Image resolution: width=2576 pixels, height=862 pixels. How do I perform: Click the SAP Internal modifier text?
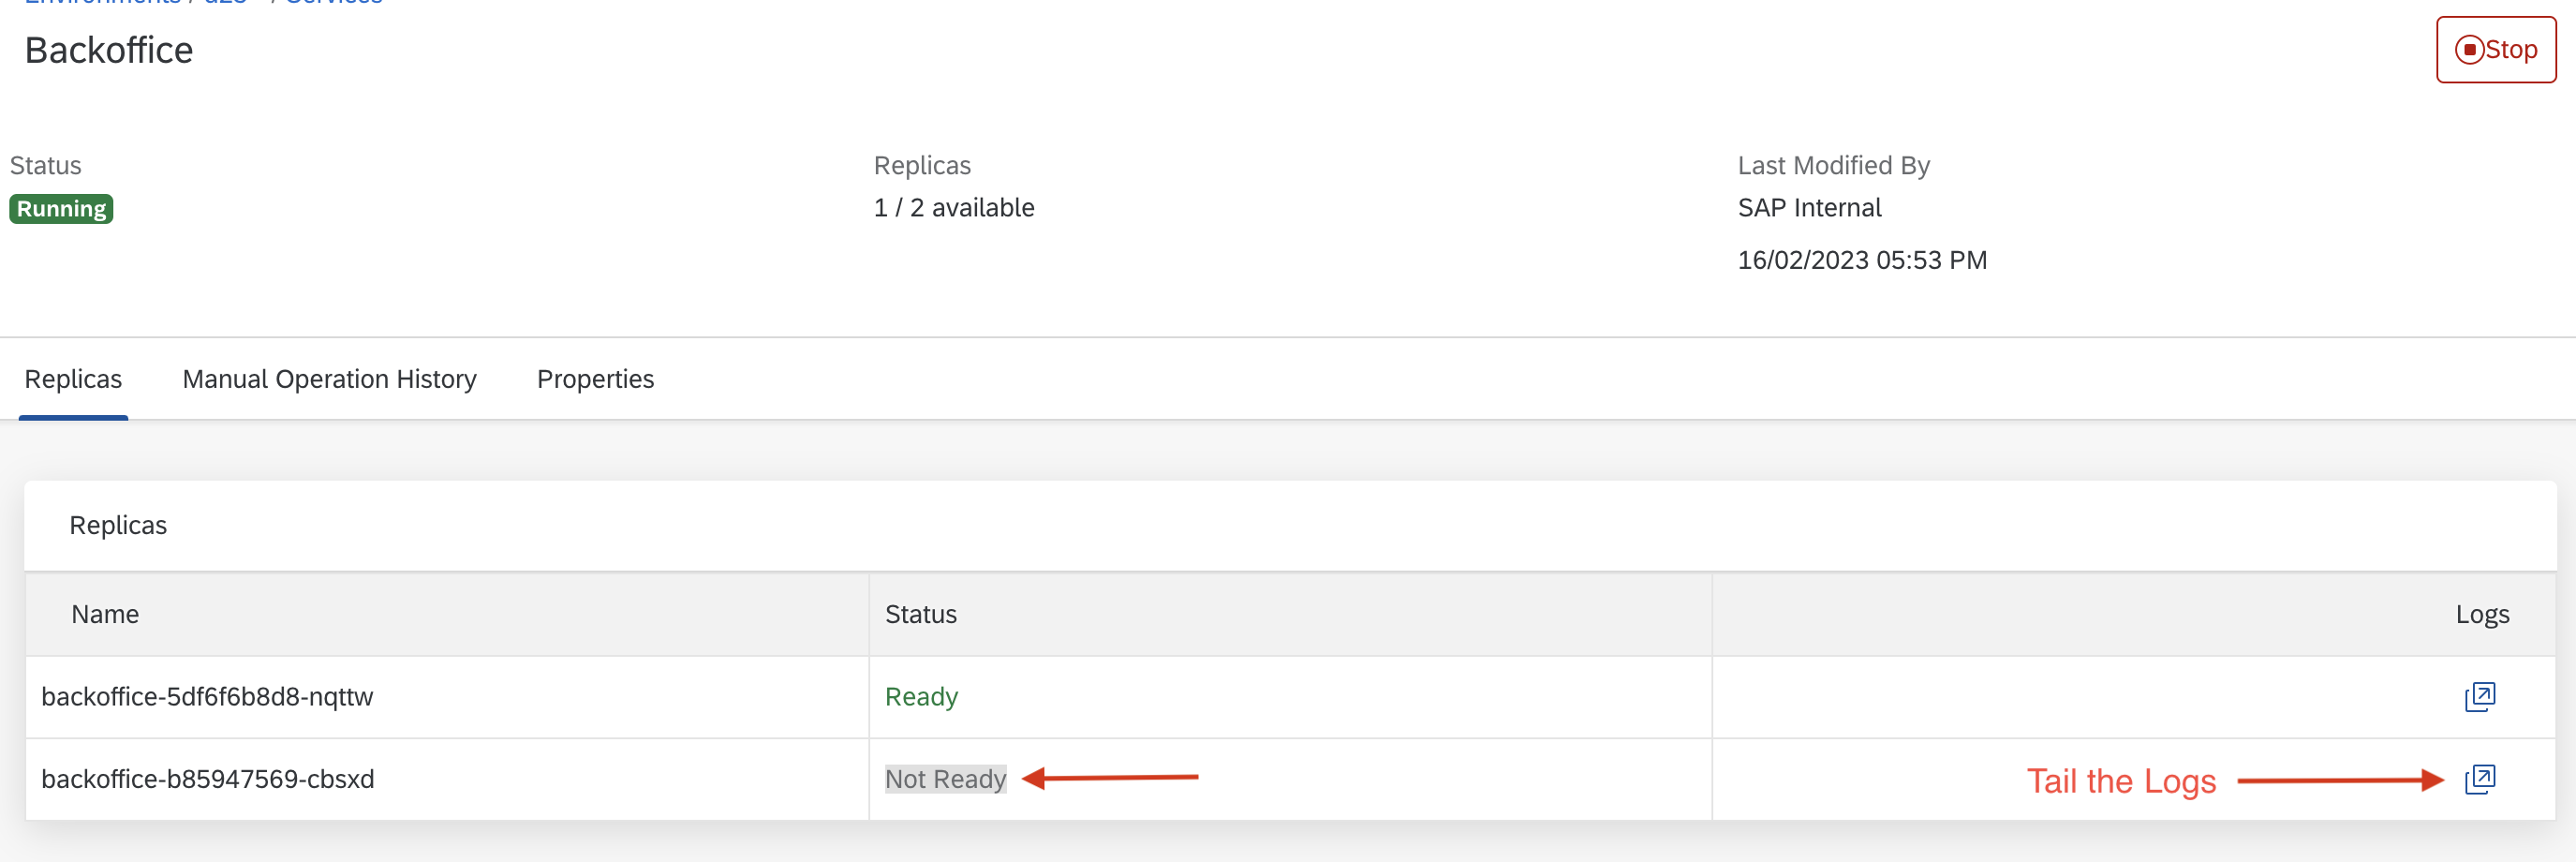[x=1809, y=208]
